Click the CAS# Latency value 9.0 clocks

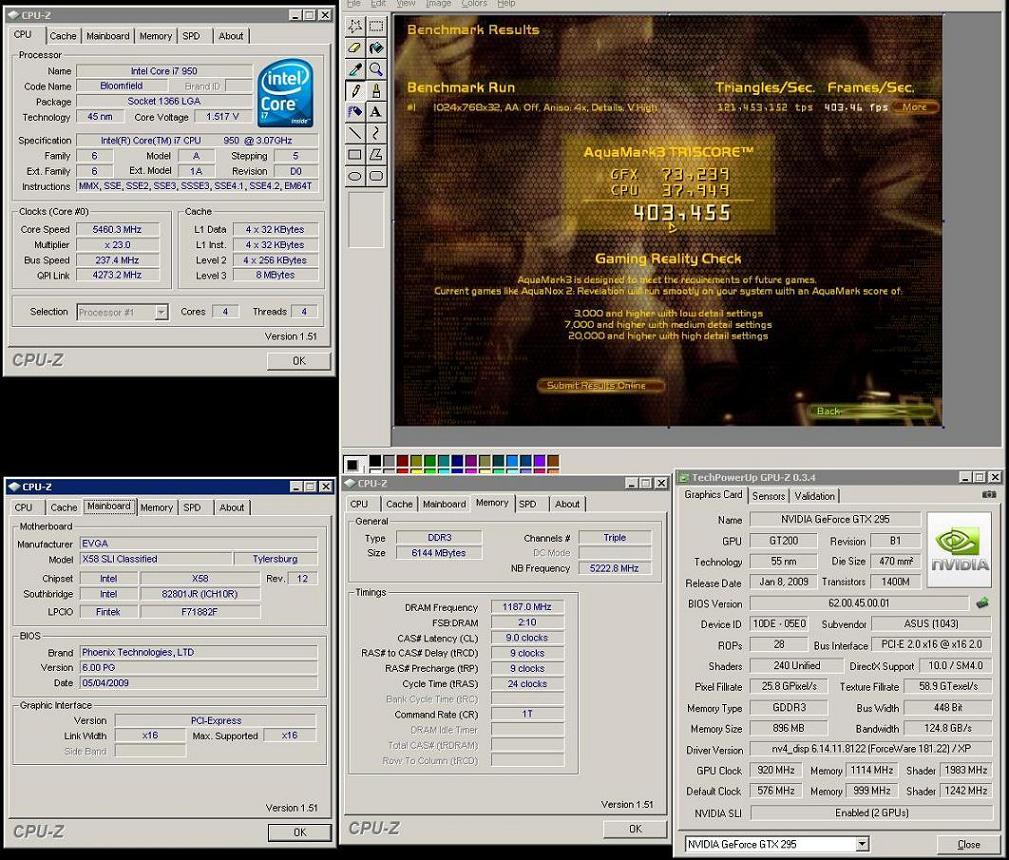coord(527,638)
